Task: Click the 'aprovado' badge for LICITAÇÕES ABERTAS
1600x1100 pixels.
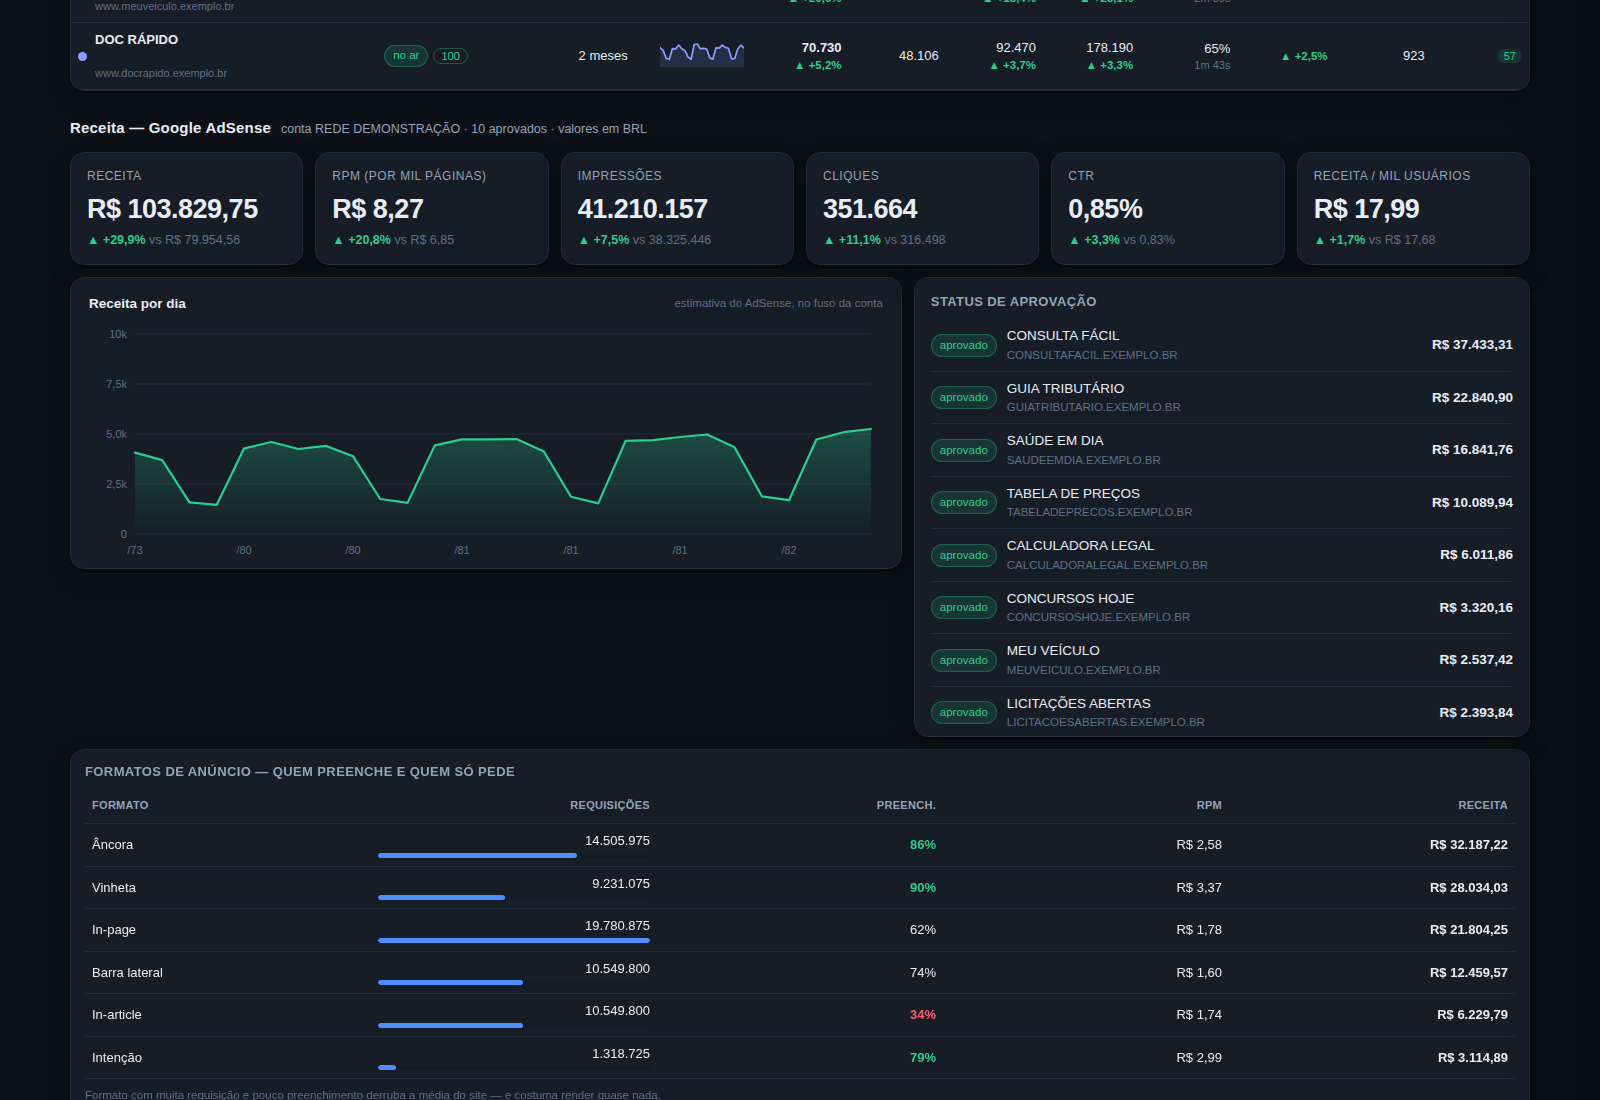Action: pos(963,712)
